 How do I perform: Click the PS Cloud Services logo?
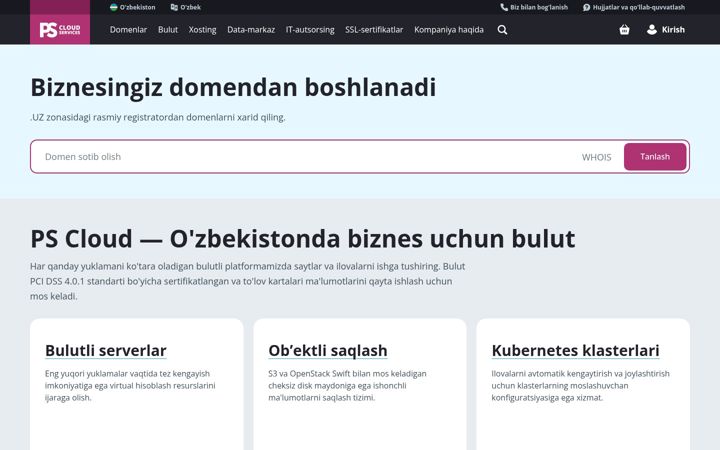click(60, 30)
